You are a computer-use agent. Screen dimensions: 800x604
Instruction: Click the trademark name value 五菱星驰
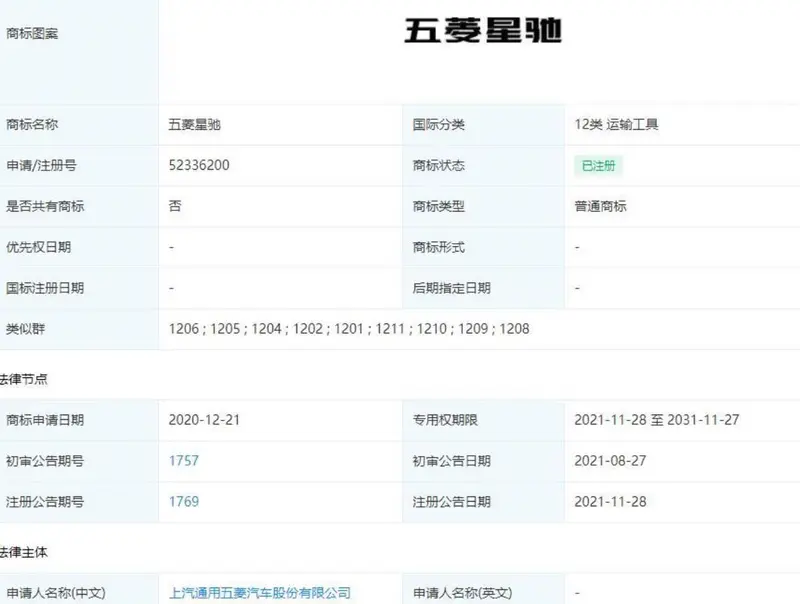click(x=195, y=125)
